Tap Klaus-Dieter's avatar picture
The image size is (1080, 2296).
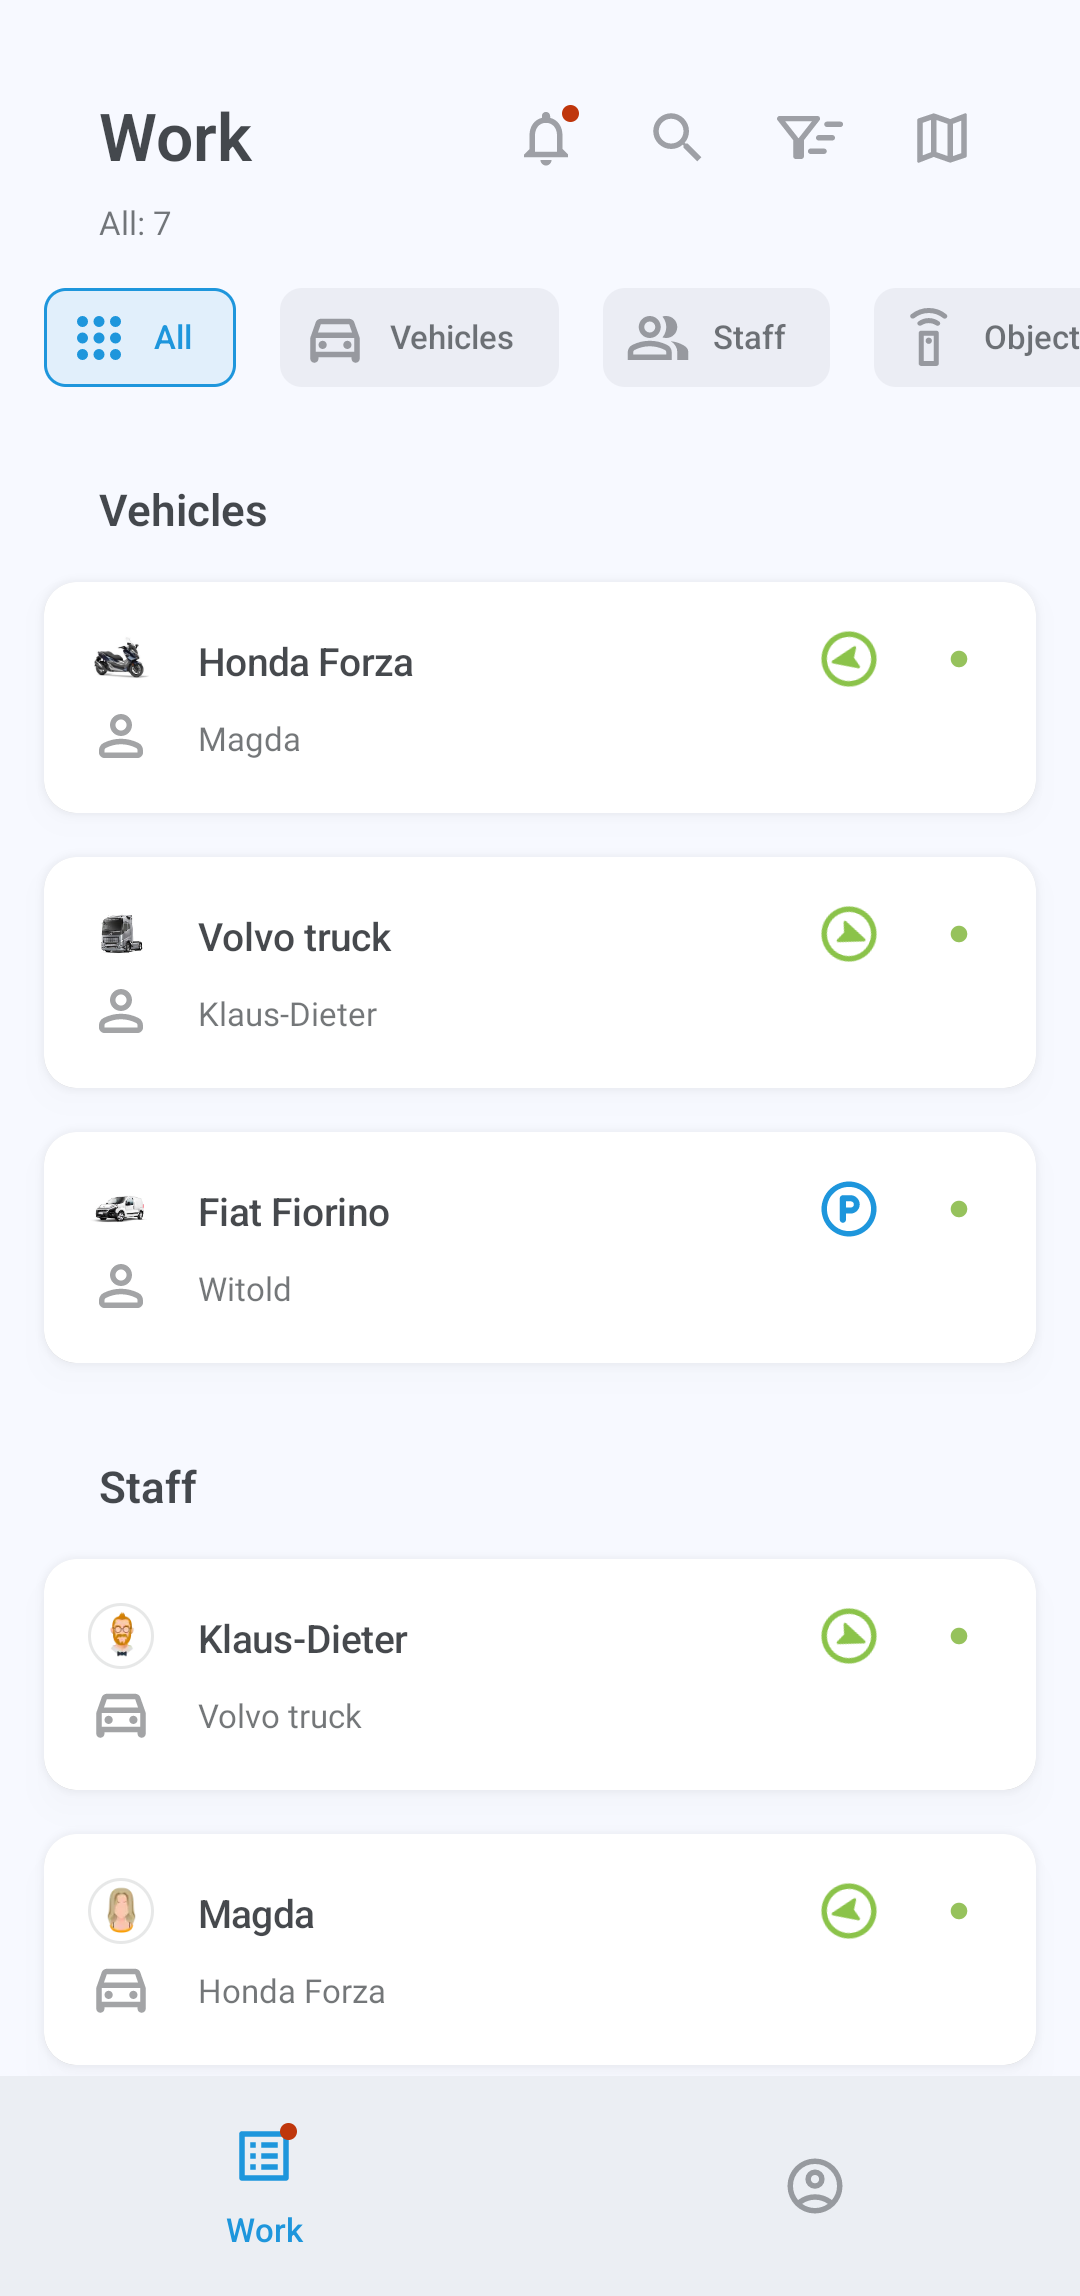coord(121,1637)
